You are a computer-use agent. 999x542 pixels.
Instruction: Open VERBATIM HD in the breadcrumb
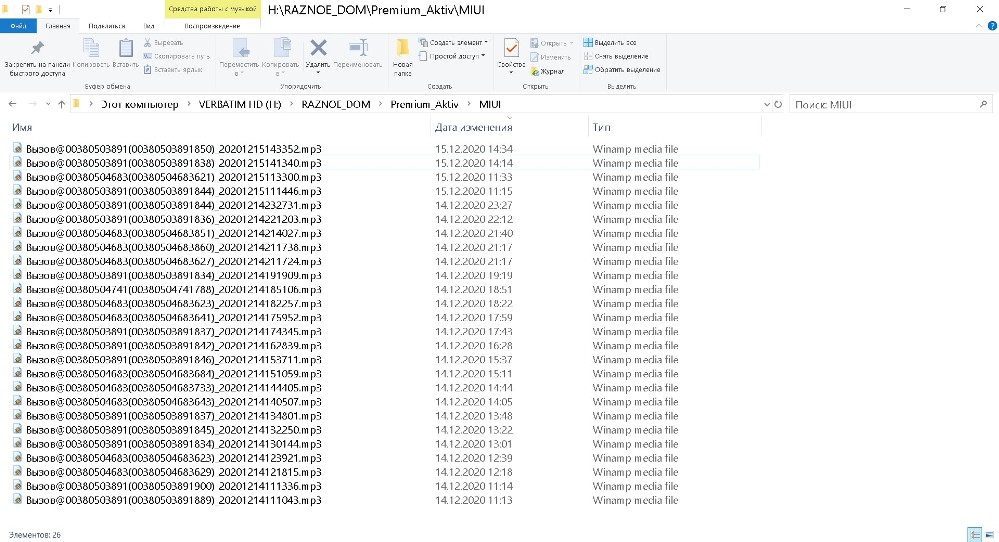coord(240,104)
